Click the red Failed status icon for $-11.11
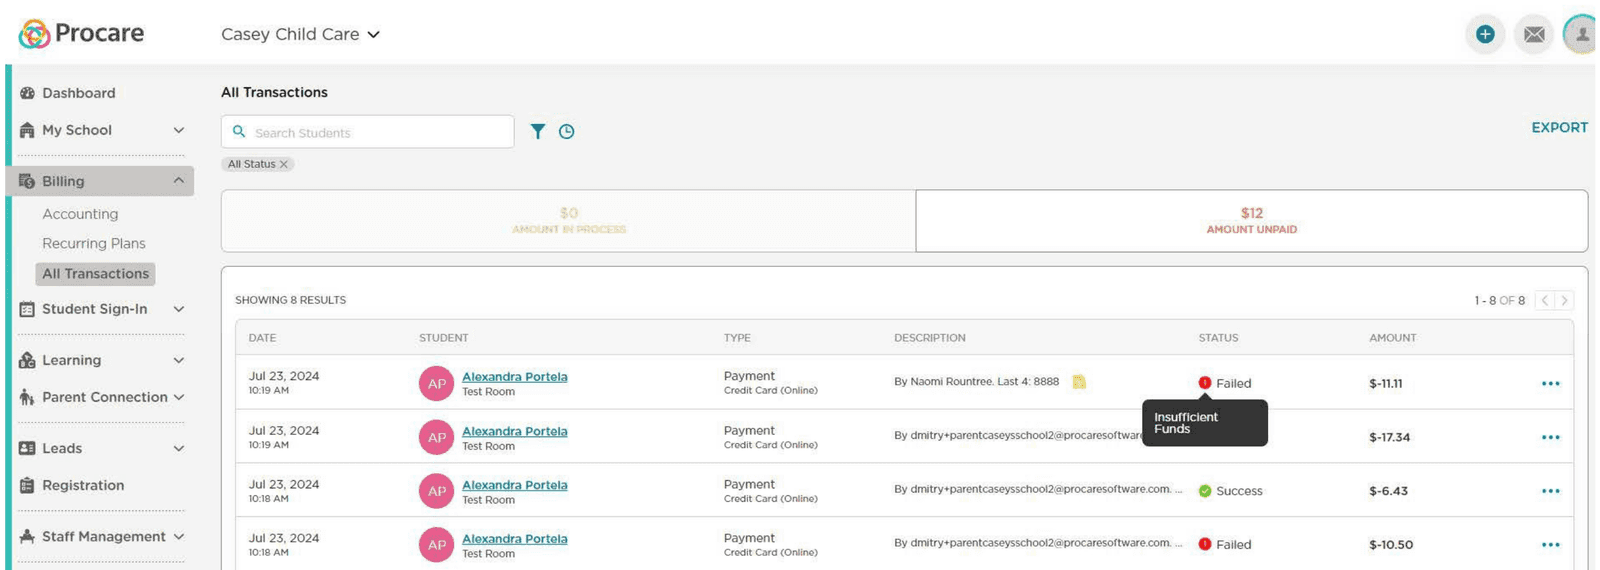Screen dimensions: 1600x570 [1205, 383]
